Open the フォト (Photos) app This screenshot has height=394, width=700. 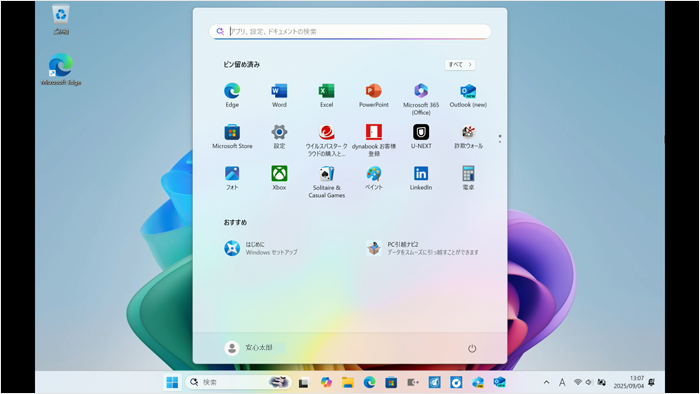(x=232, y=178)
